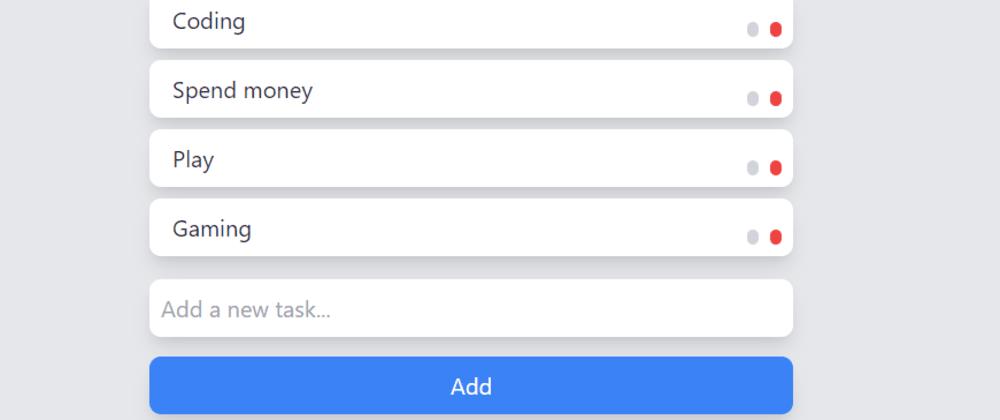Toggle the gray dot on the Play task

(753, 168)
